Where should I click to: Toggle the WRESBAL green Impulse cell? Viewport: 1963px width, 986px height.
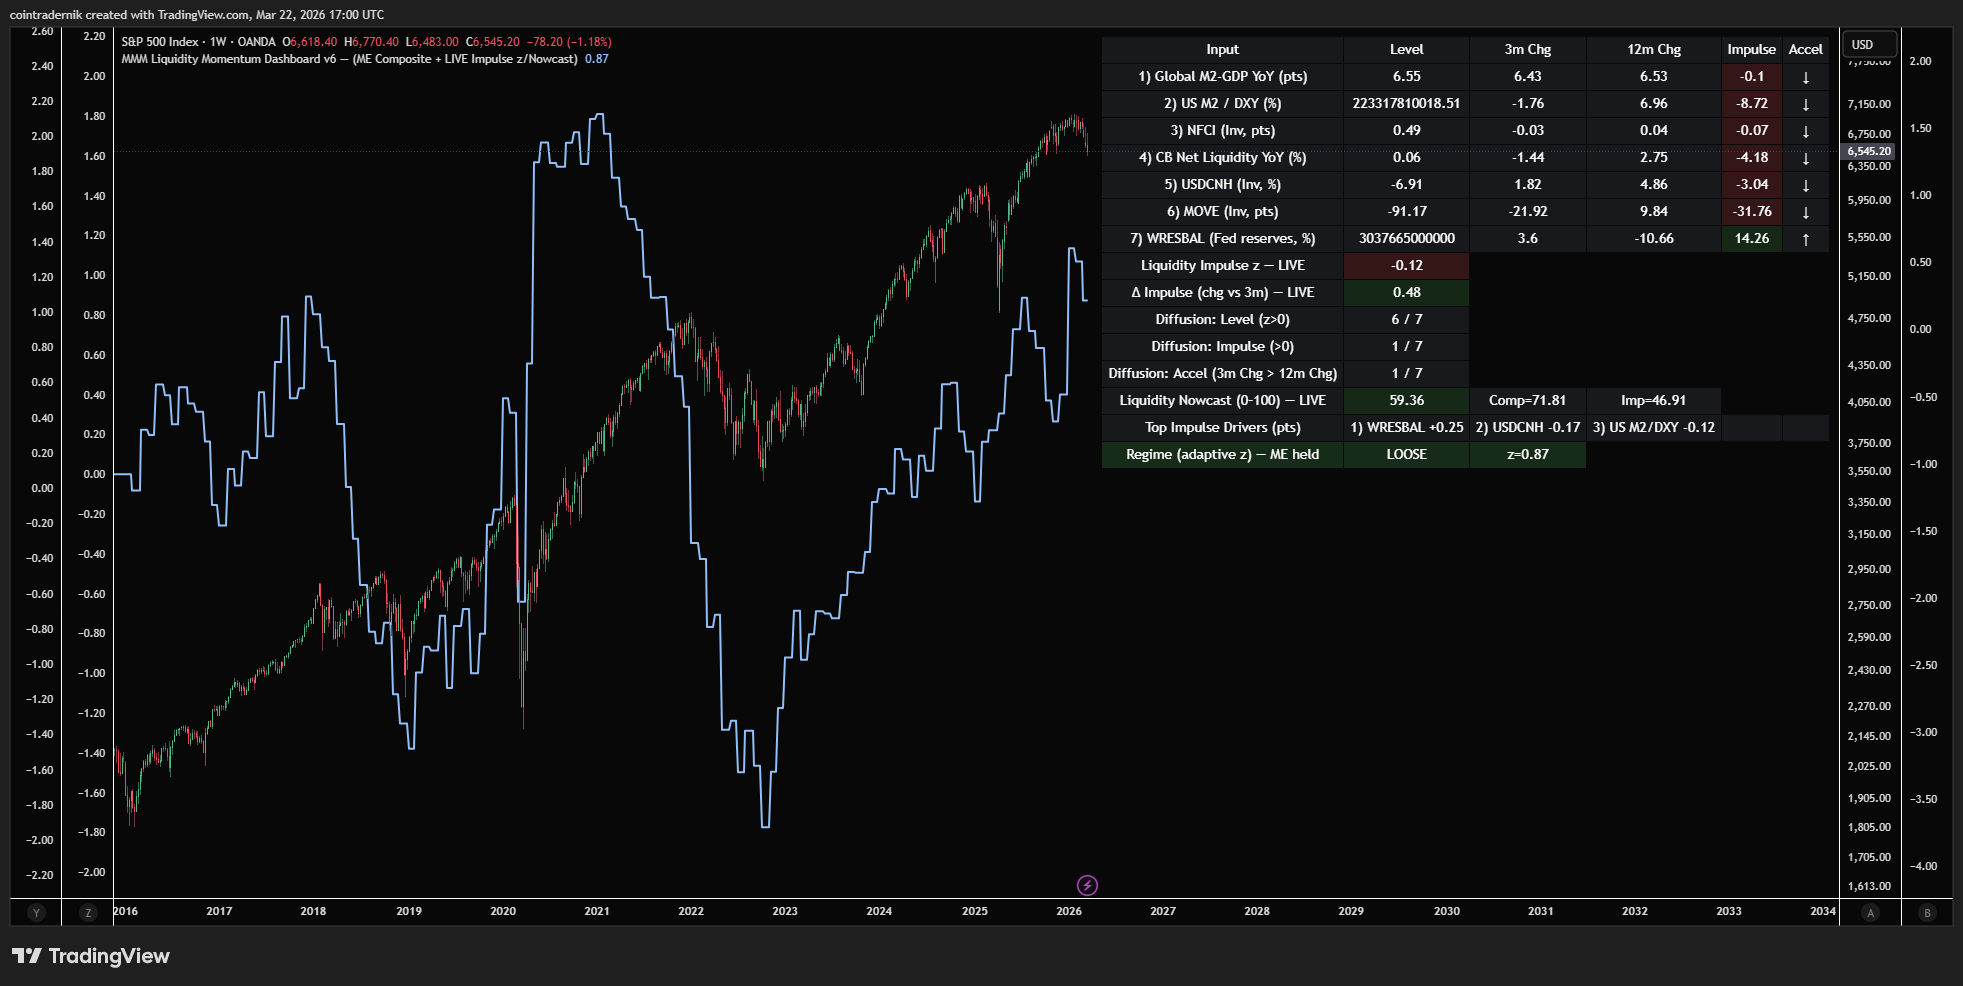pos(1751,238)
